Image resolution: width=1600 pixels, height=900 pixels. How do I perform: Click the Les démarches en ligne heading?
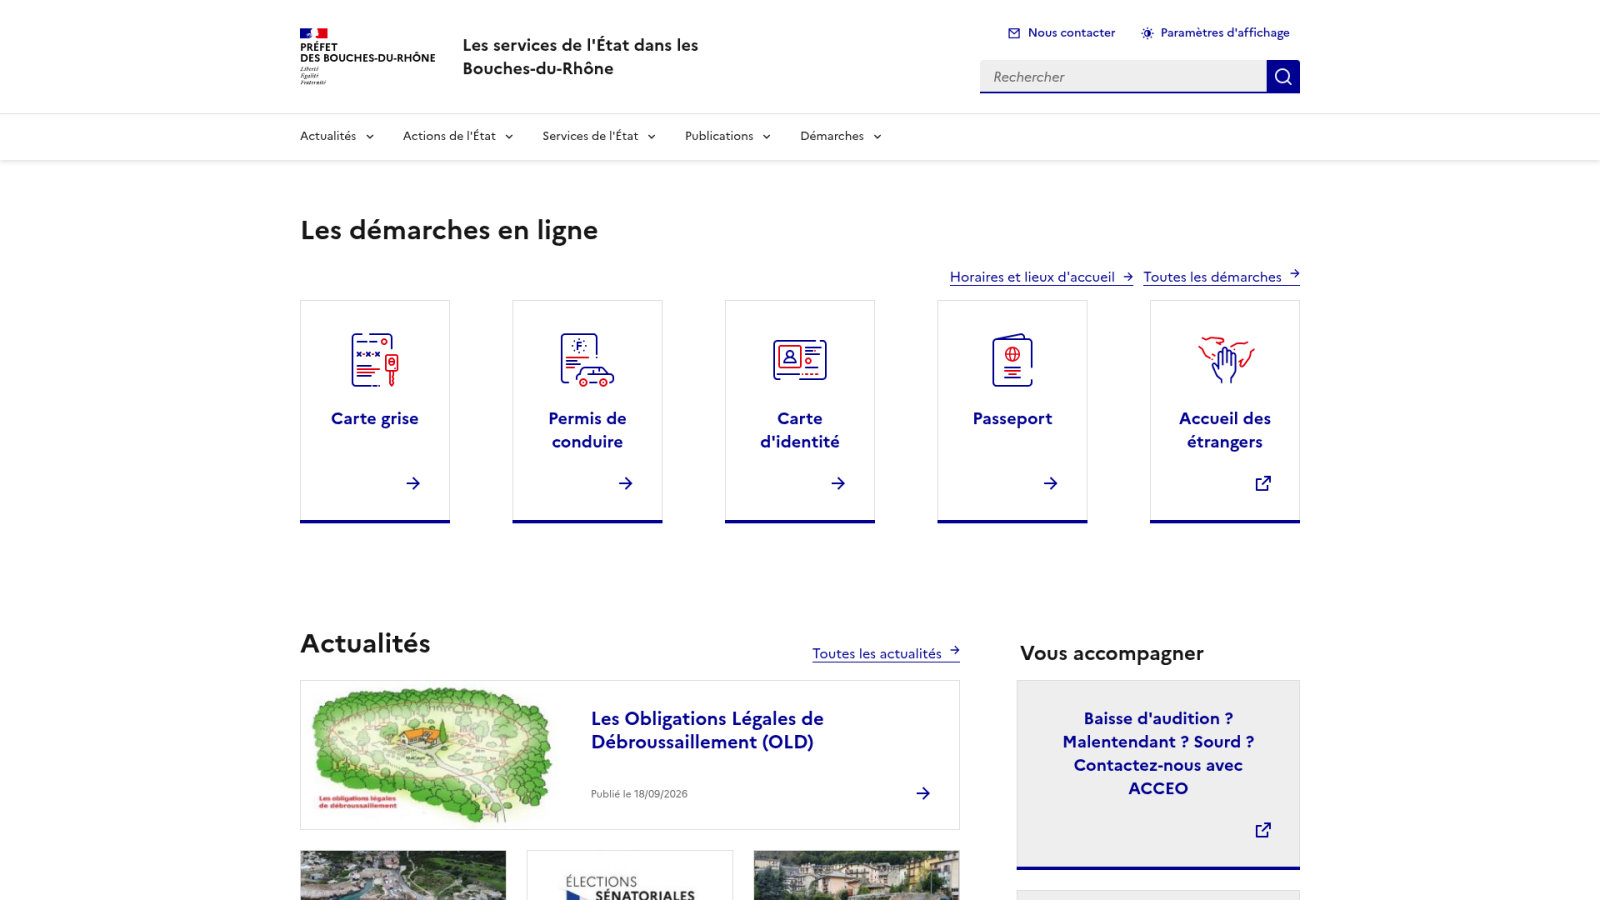pyautogui.click(x=449, y=230)
